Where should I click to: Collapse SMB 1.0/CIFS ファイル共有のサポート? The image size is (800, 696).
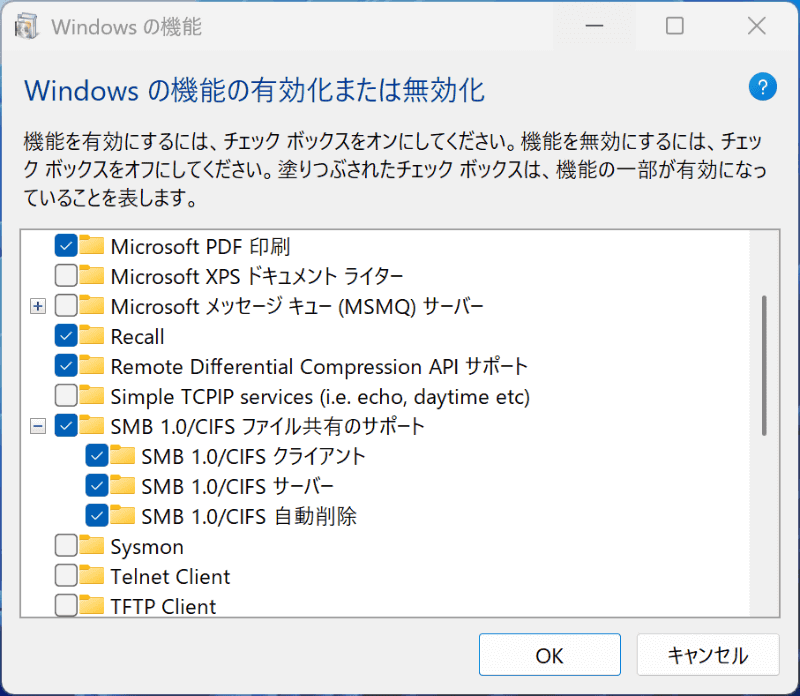[37, 426]
